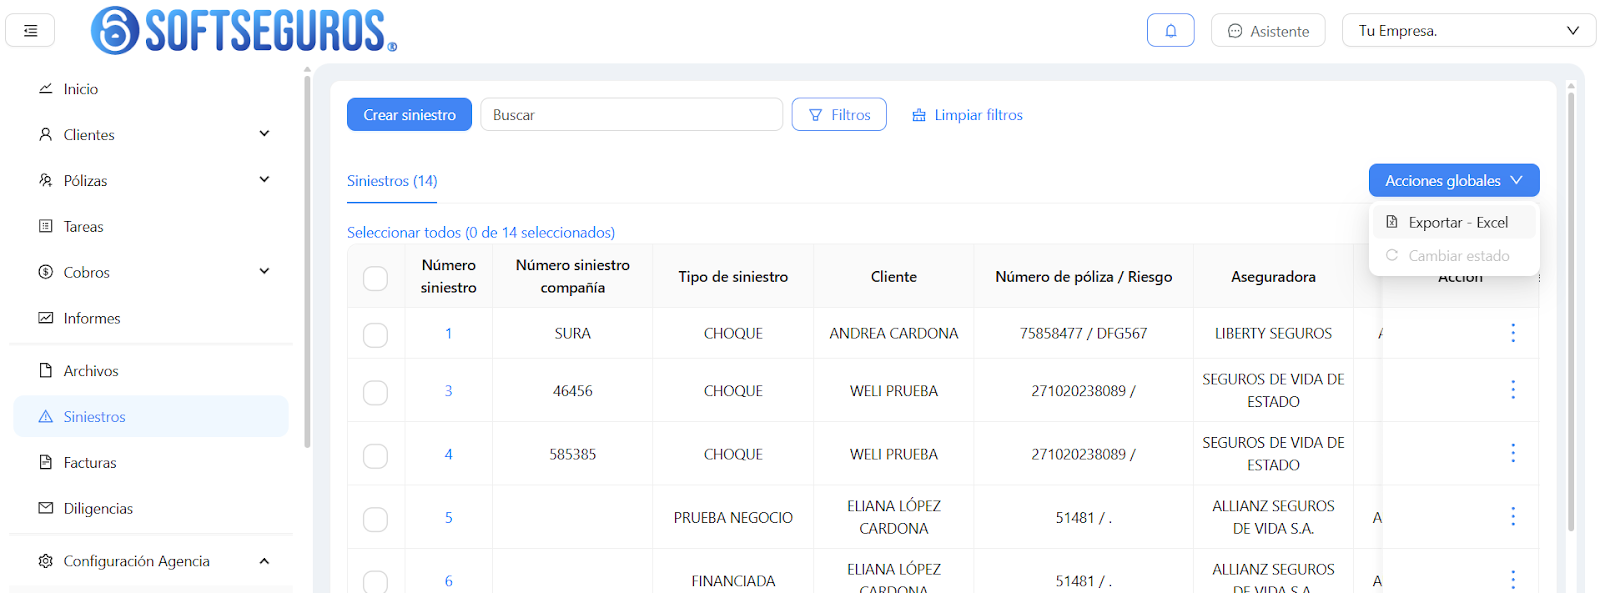
Task: Click the Facturas document icon
Action: tap(45, 462)
